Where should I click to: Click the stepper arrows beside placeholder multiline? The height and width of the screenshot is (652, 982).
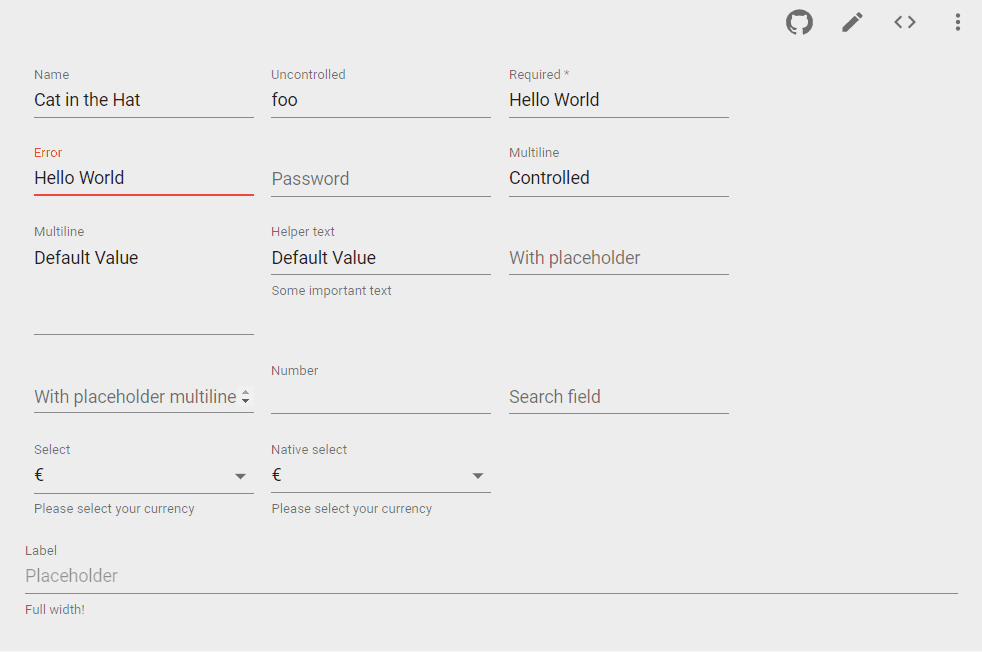pyautogui.click(x=246, y=397)
